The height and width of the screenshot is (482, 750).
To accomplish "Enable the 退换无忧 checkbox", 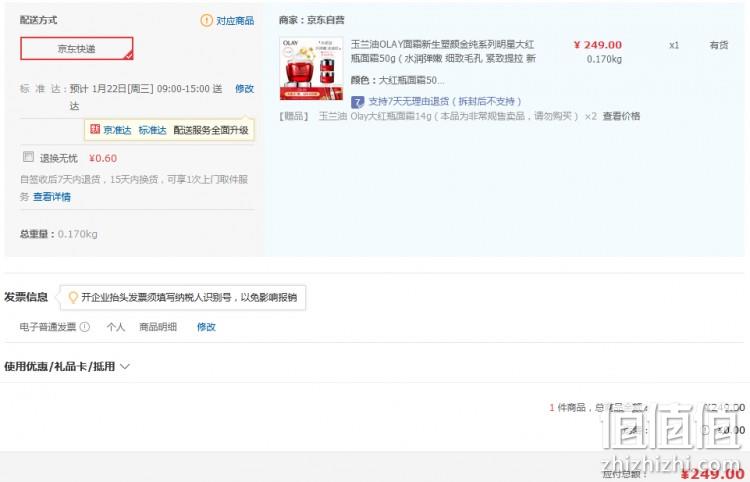I will (x=28, y=157).
